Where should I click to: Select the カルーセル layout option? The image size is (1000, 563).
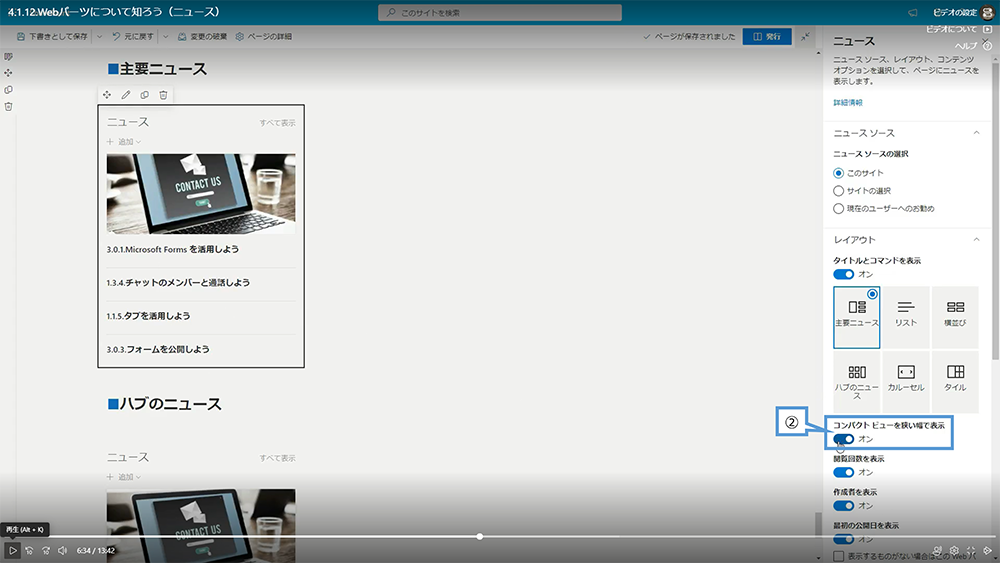point(906,381)
